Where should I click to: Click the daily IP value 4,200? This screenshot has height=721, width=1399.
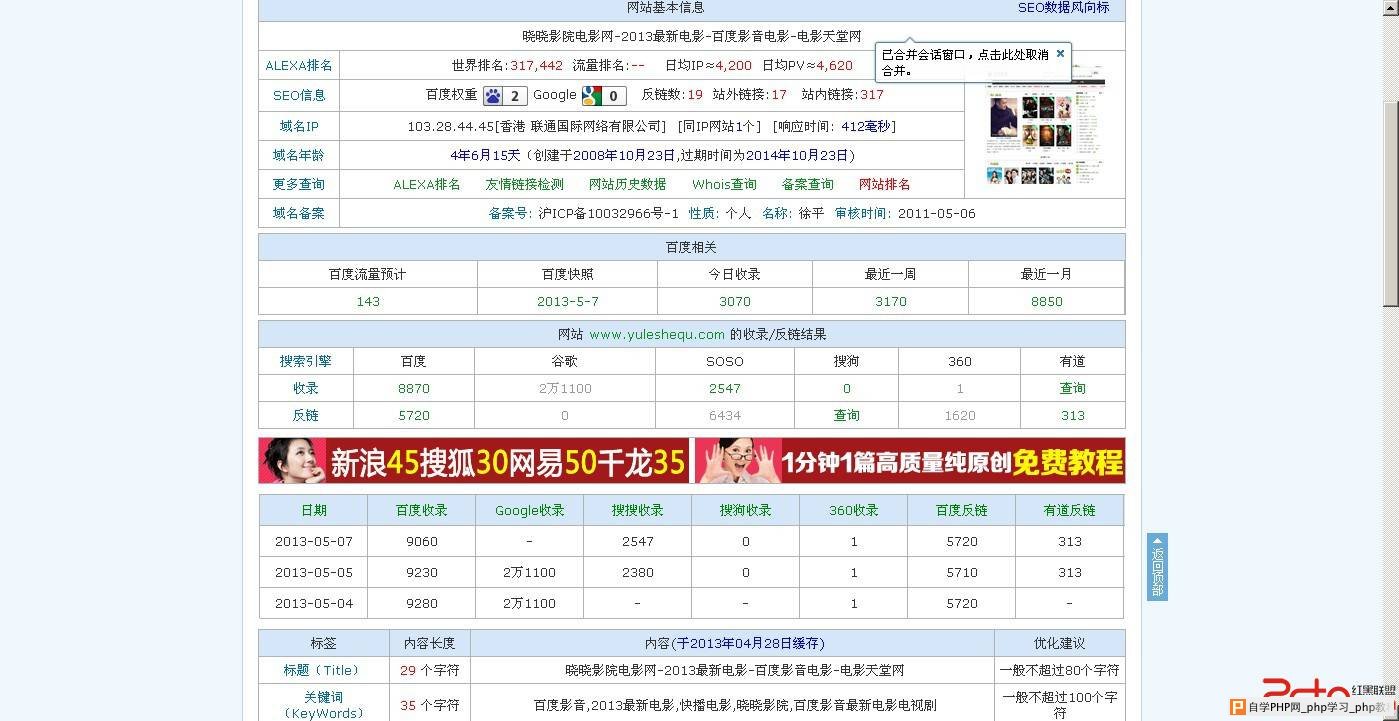[x=733, y=65]
